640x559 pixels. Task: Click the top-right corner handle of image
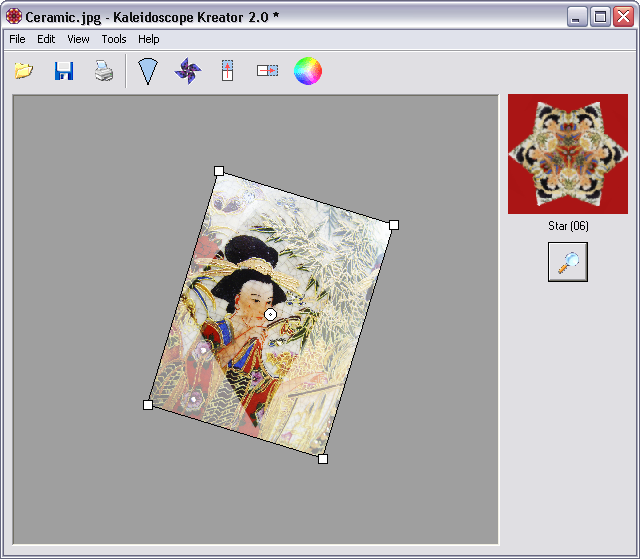(x=394, y=225)
